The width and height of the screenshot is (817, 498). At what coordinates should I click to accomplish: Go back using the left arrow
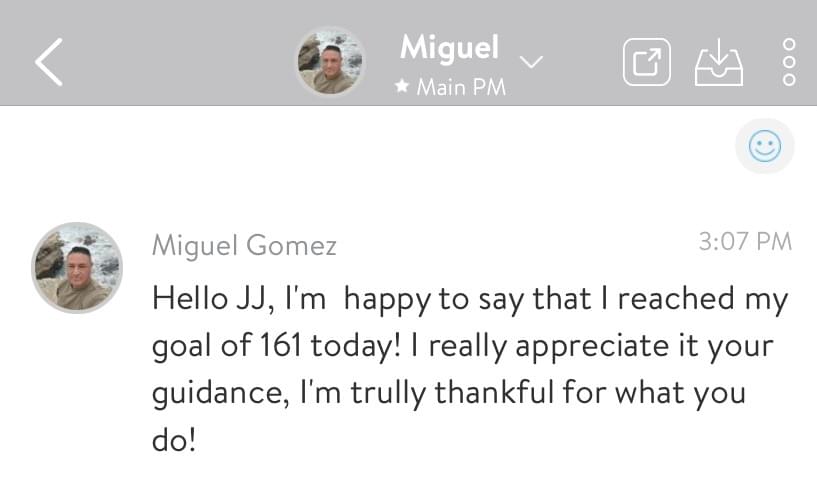48,62
